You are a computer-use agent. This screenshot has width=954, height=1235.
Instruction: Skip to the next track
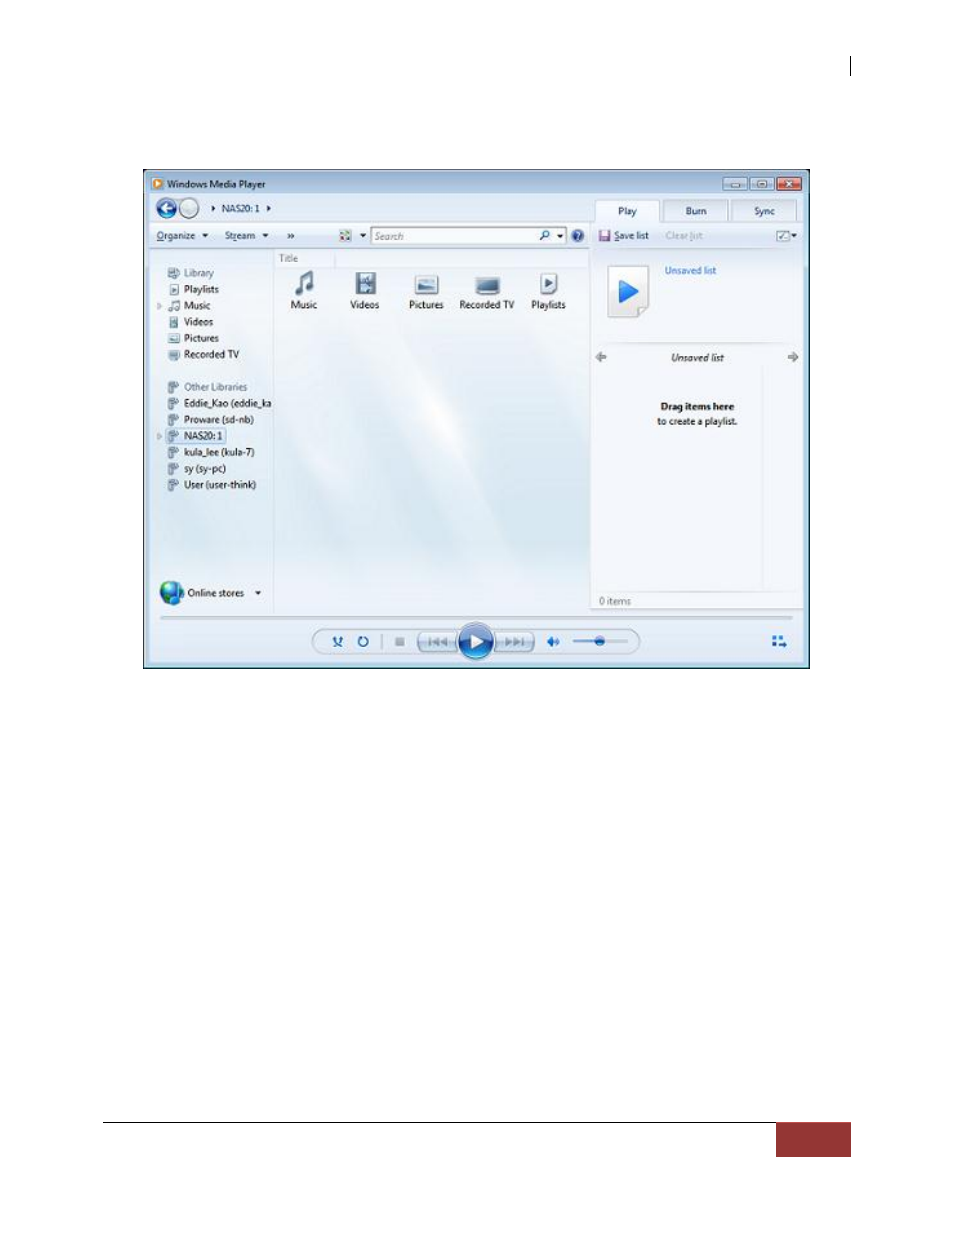pyautogui.click(x=514, y=642)
